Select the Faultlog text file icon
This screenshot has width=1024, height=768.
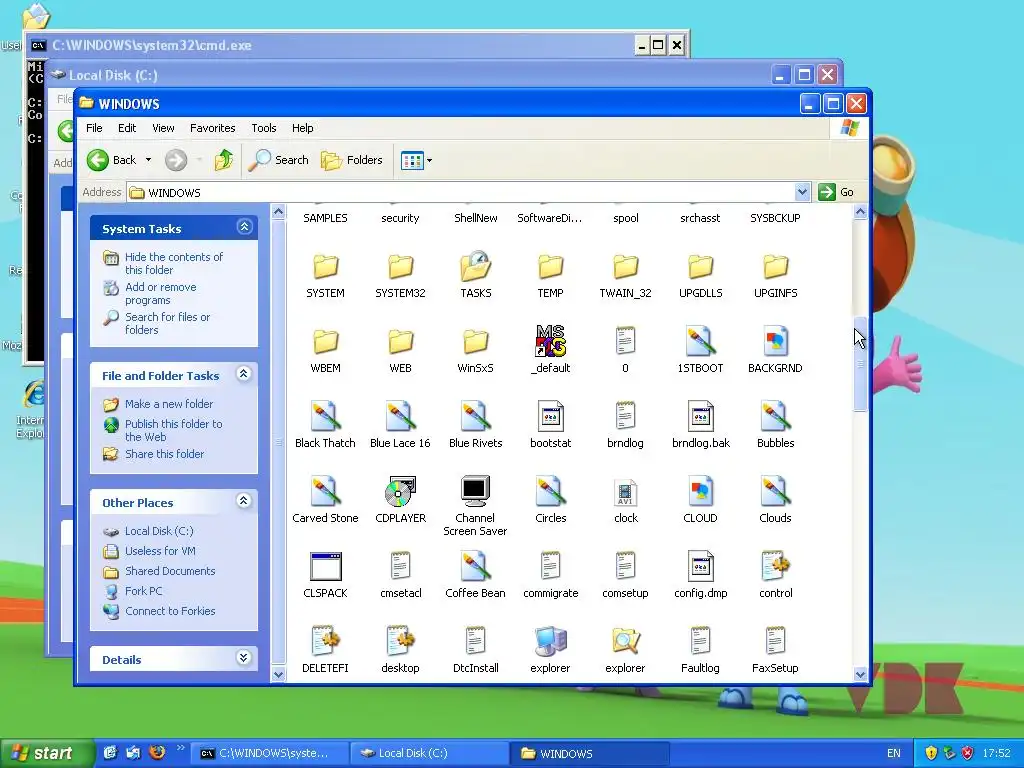click(x=700, y=642)
